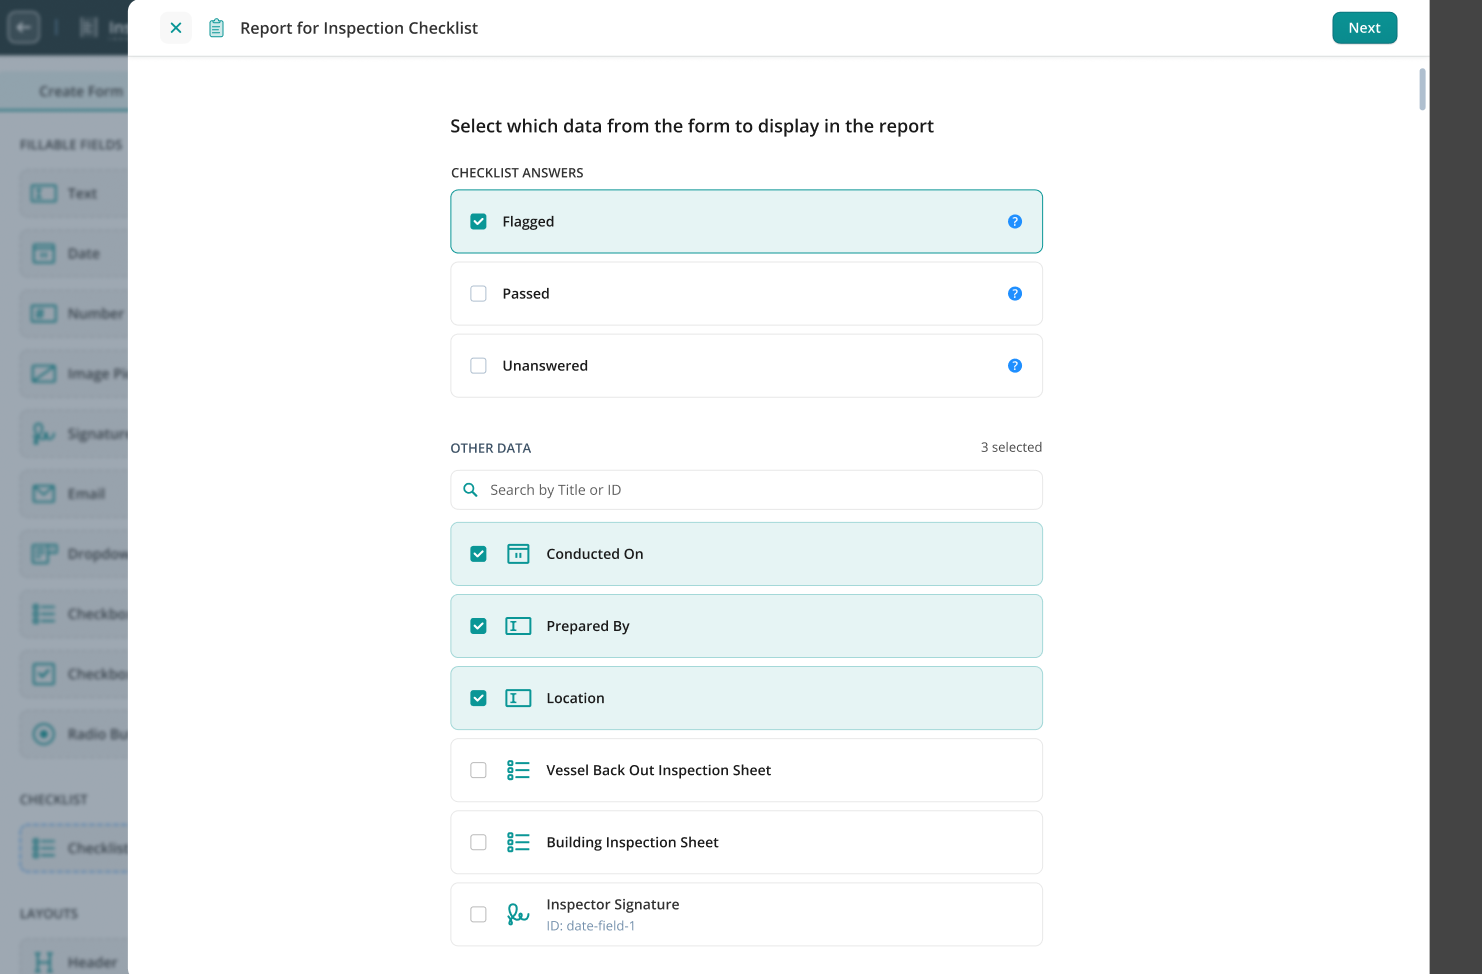Click the vertical scrollbar thumb in the dialog
Image resolution: width=1482 pixels, height=974 pixels.
coord(1422,90)
